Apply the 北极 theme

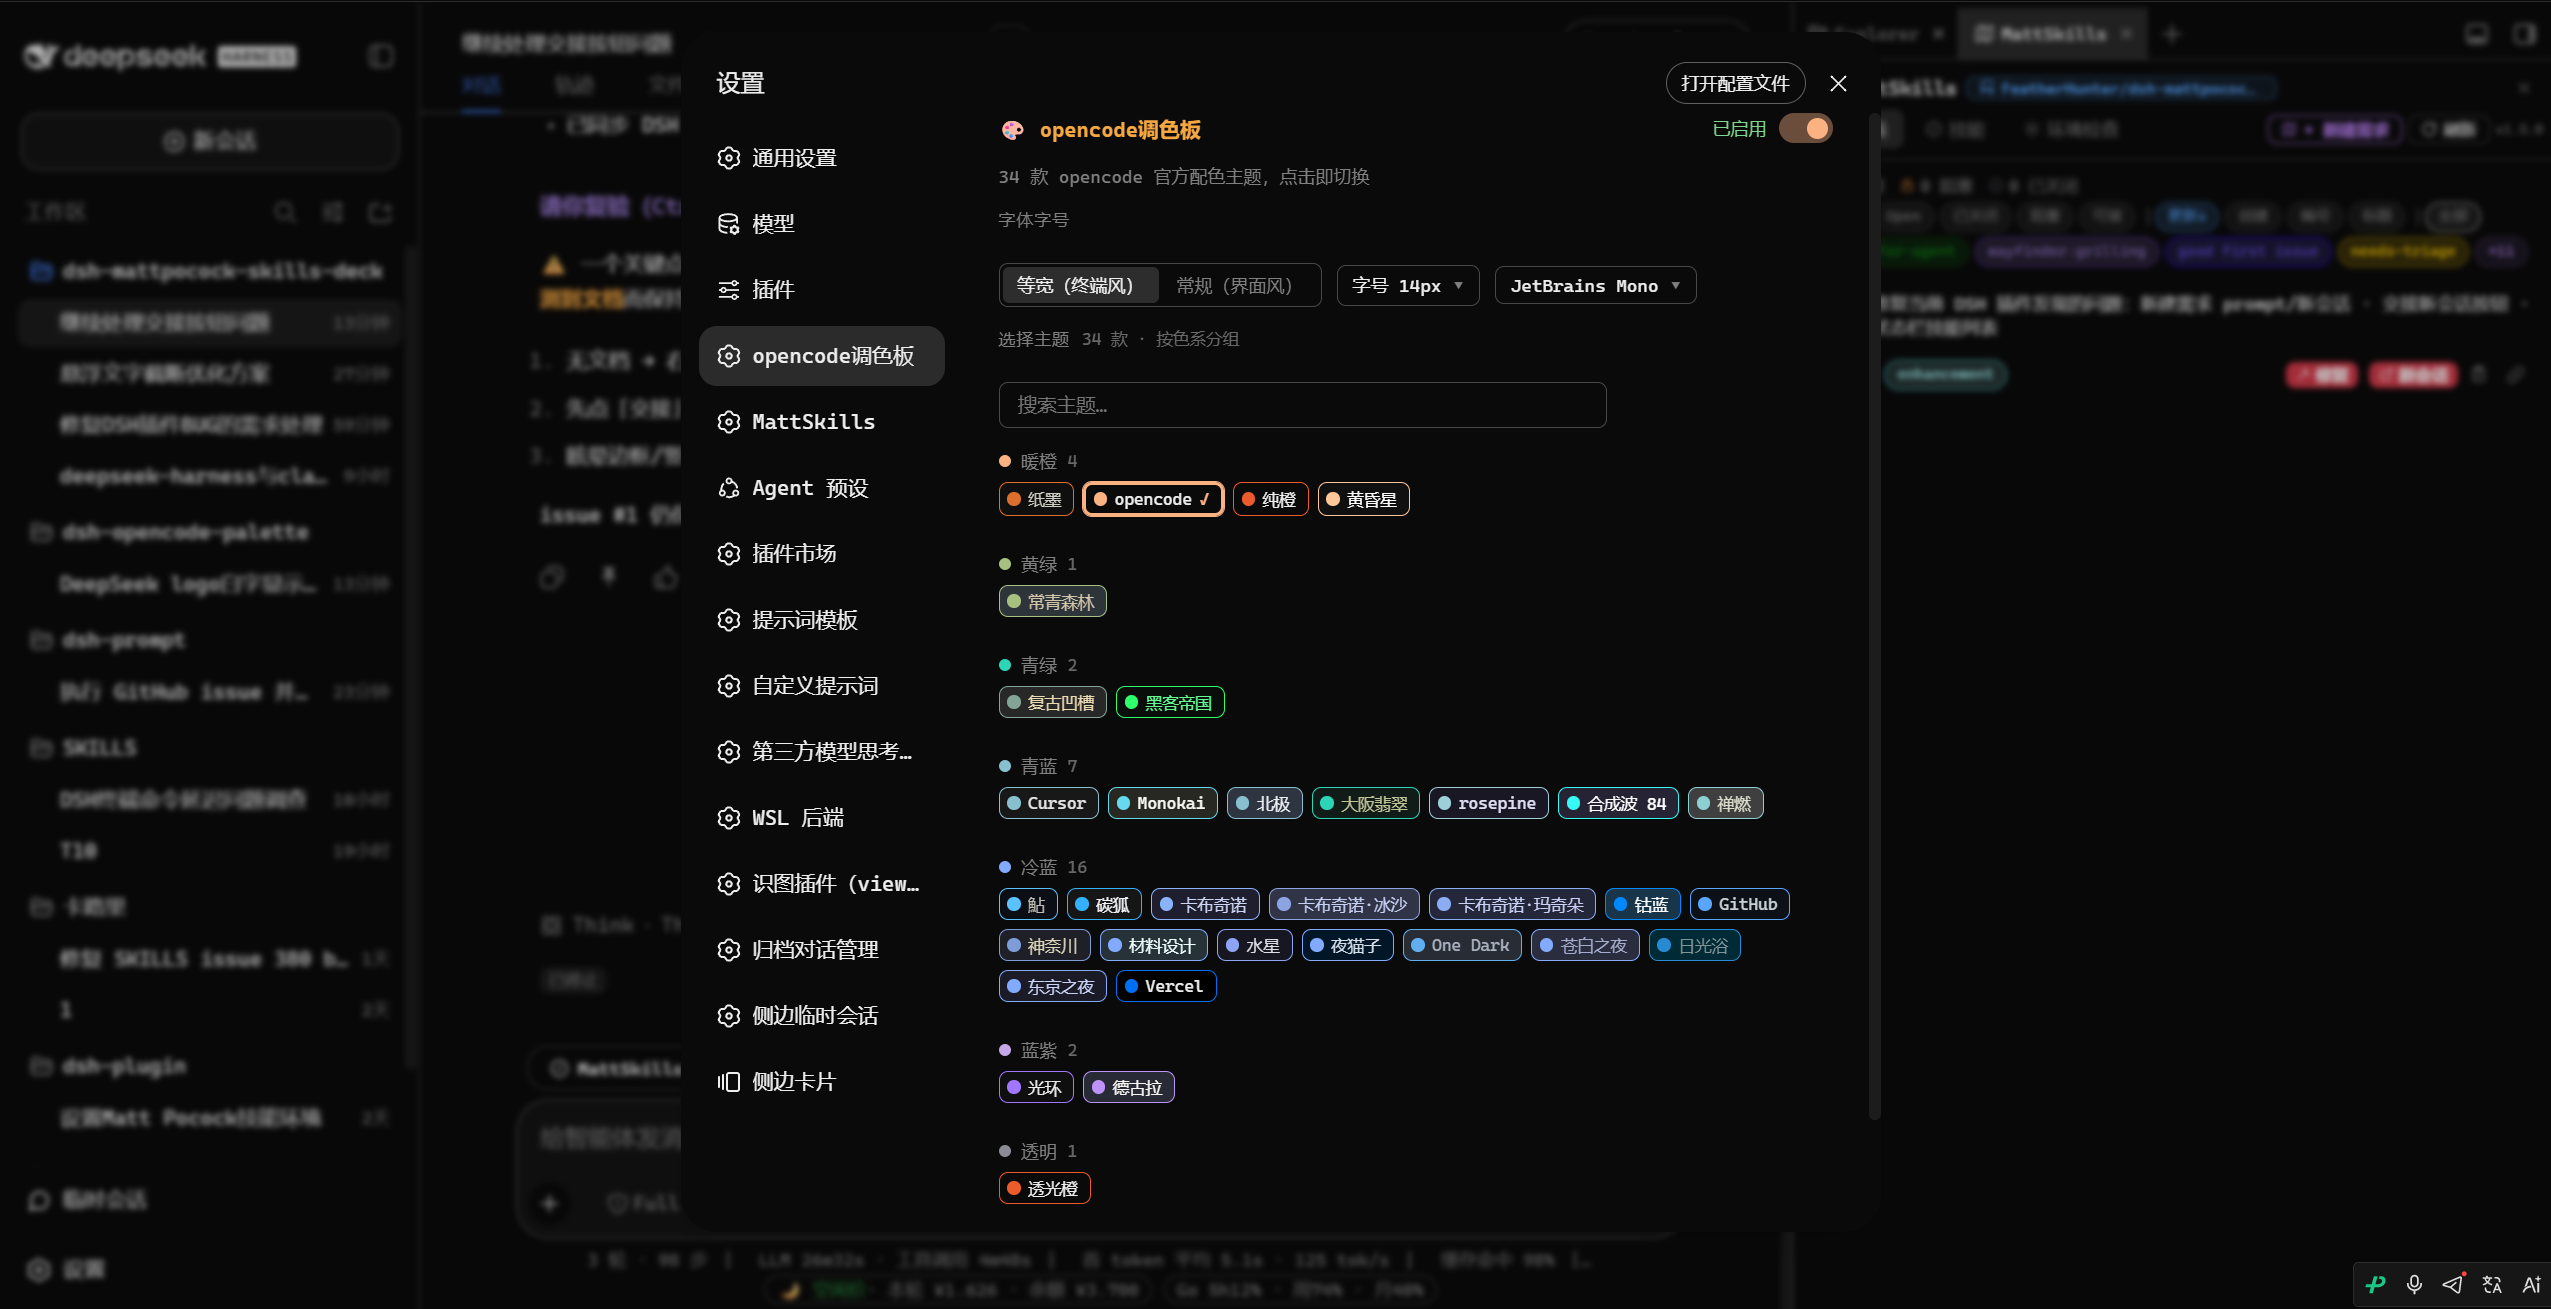click(x=1265, y=804)
